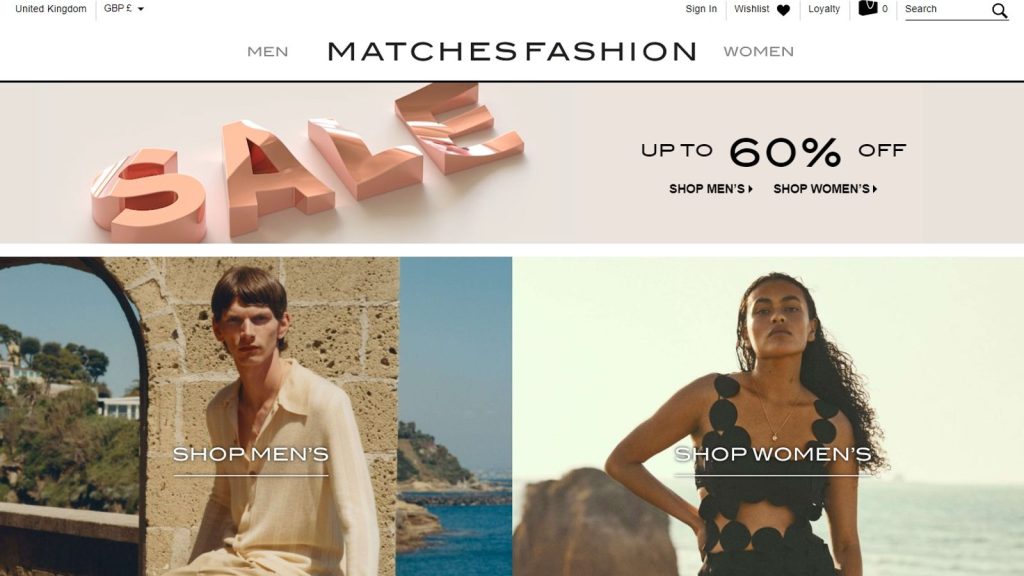Click the arrow beside Shop Women's sale
The height and width of the screenshot is (576, 1024).
click(874, 189)
